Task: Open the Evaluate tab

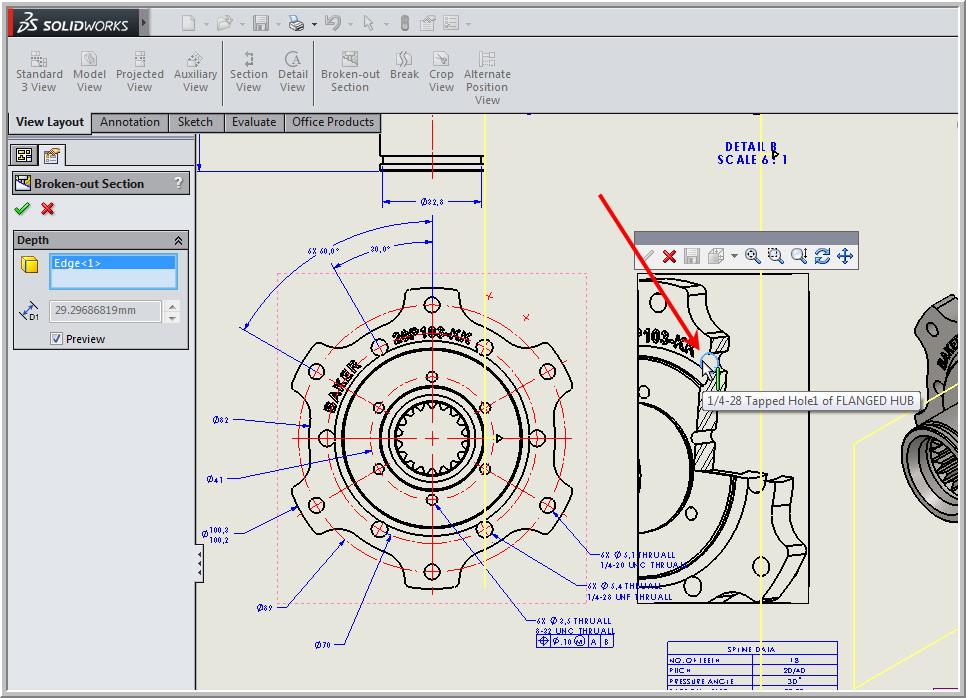Action: [254, 122]
